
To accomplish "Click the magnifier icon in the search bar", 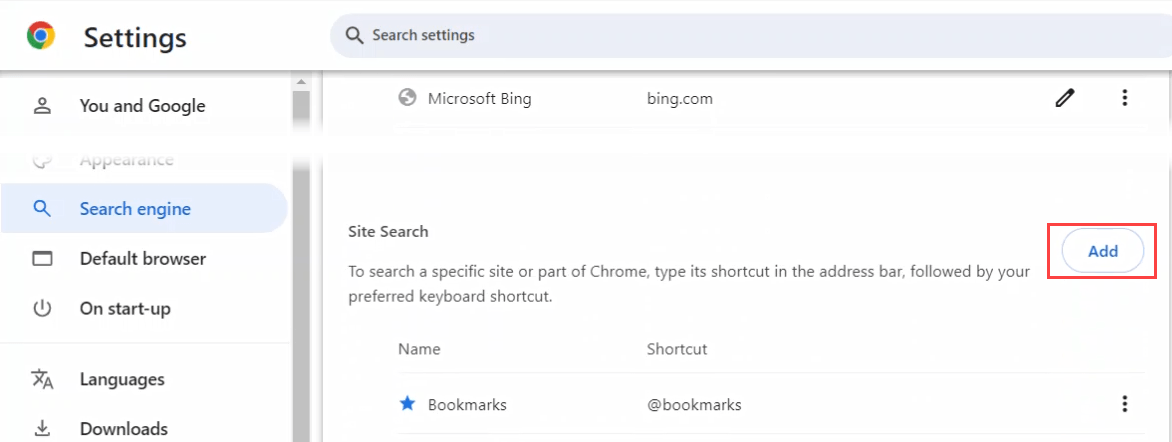I will click(353, 35).
